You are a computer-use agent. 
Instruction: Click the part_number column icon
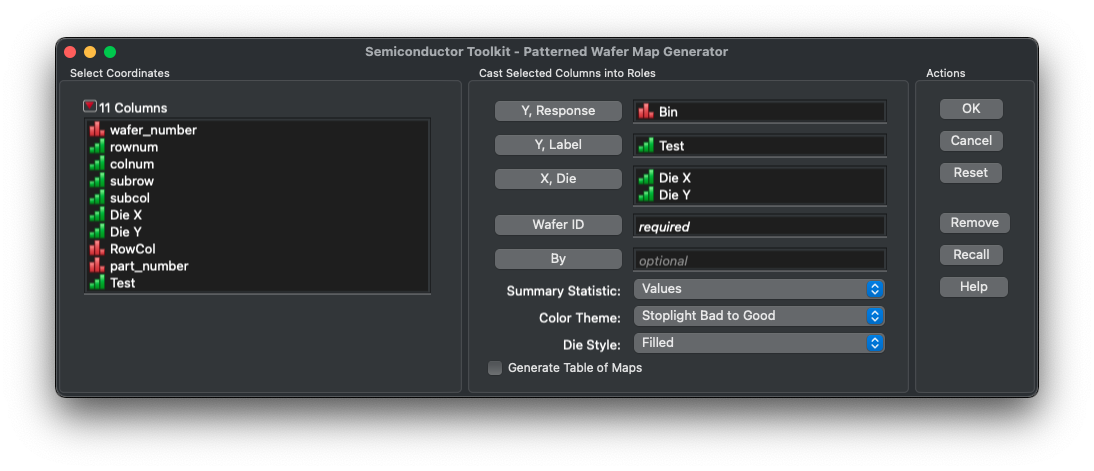tap(97, 266)
